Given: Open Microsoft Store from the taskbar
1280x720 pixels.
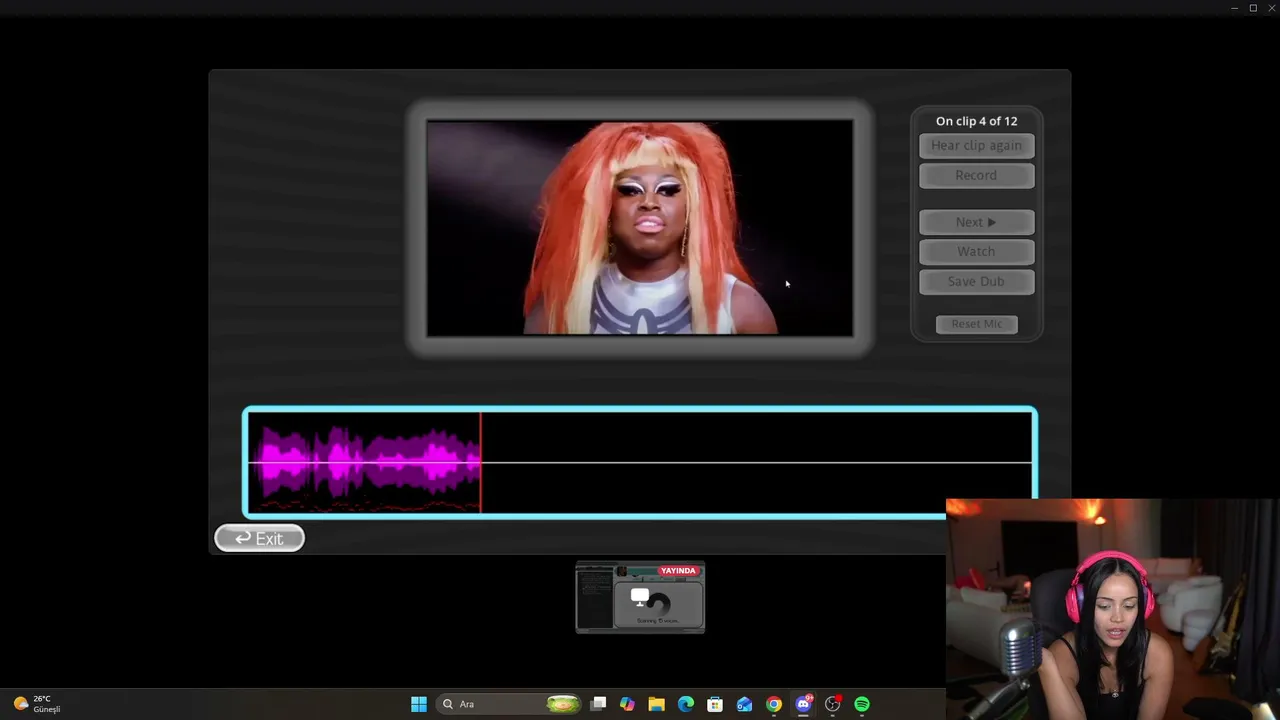Looking at the screenshot, I should (715, 704).
